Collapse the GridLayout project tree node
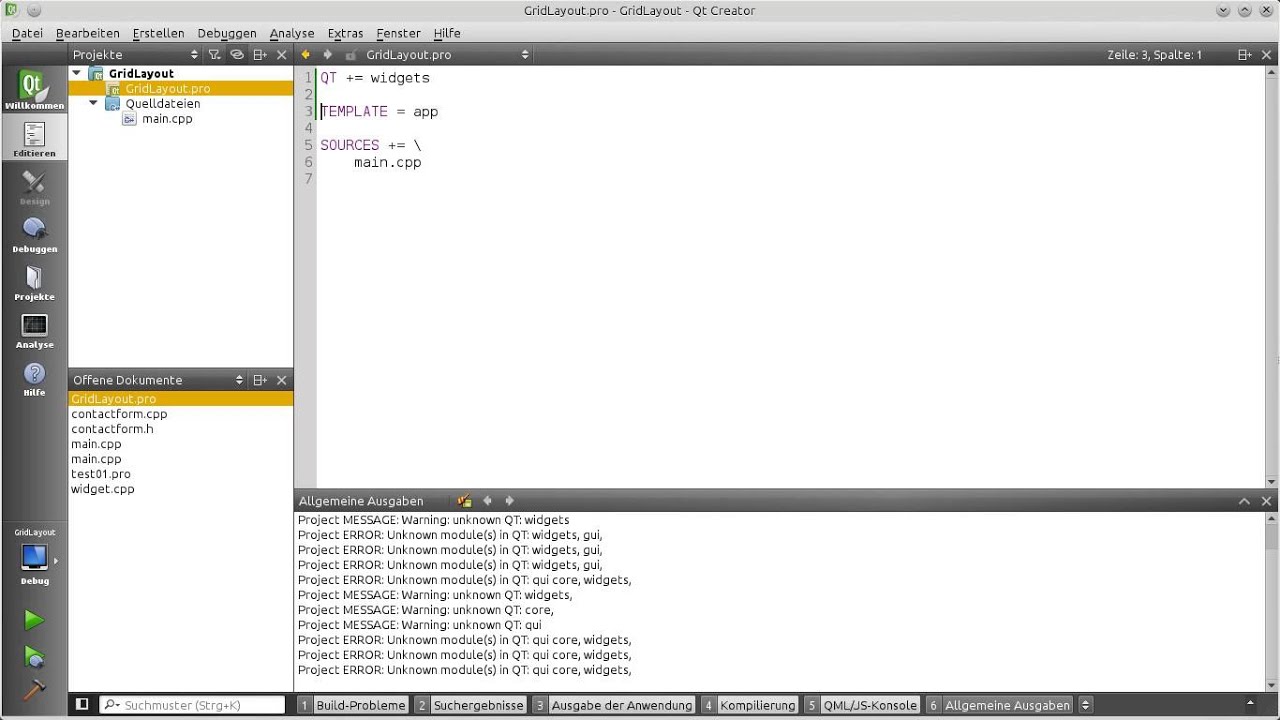The width and height of the screenshot is (1280, 720). 77,73
